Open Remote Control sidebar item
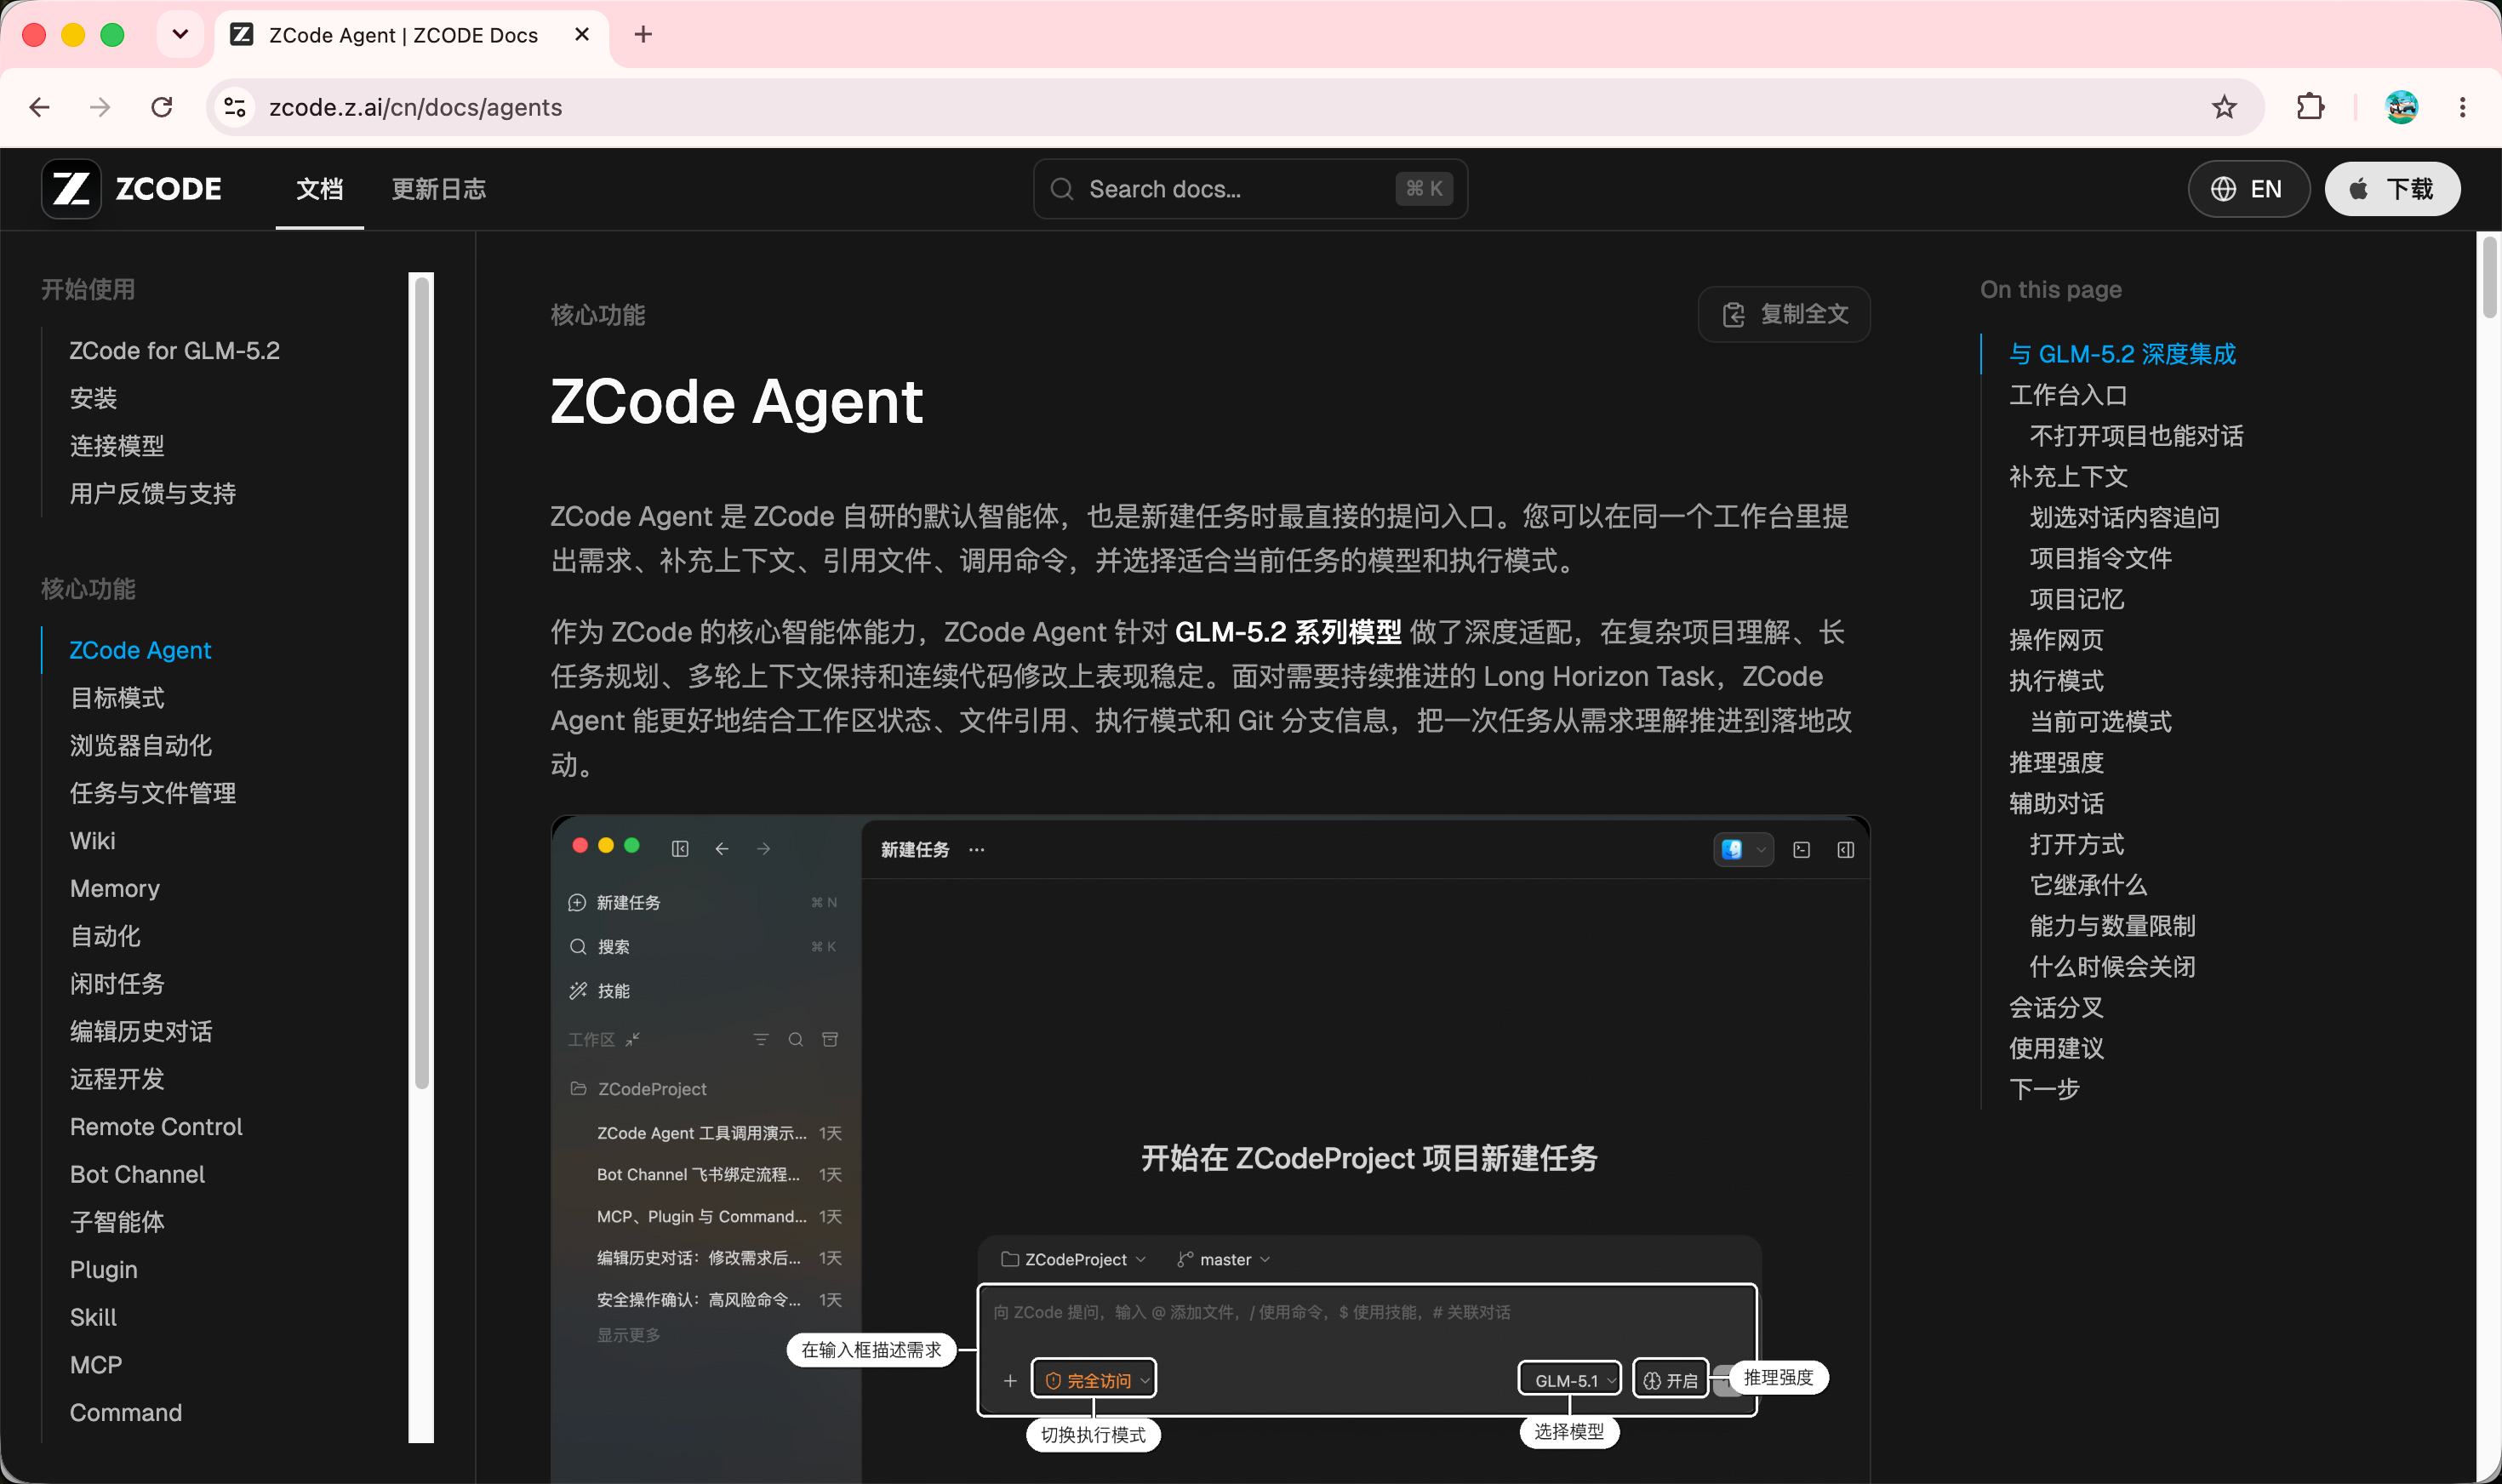 point(156,1127)
